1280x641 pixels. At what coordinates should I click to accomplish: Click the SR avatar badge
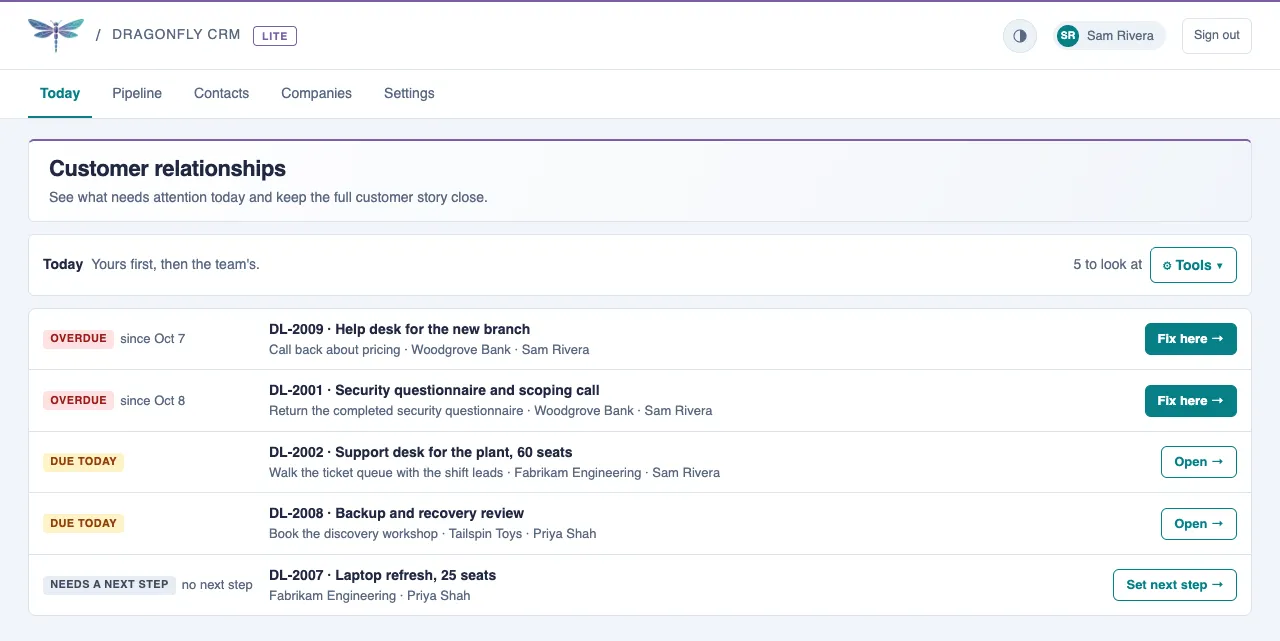[x=1068, y=35]
